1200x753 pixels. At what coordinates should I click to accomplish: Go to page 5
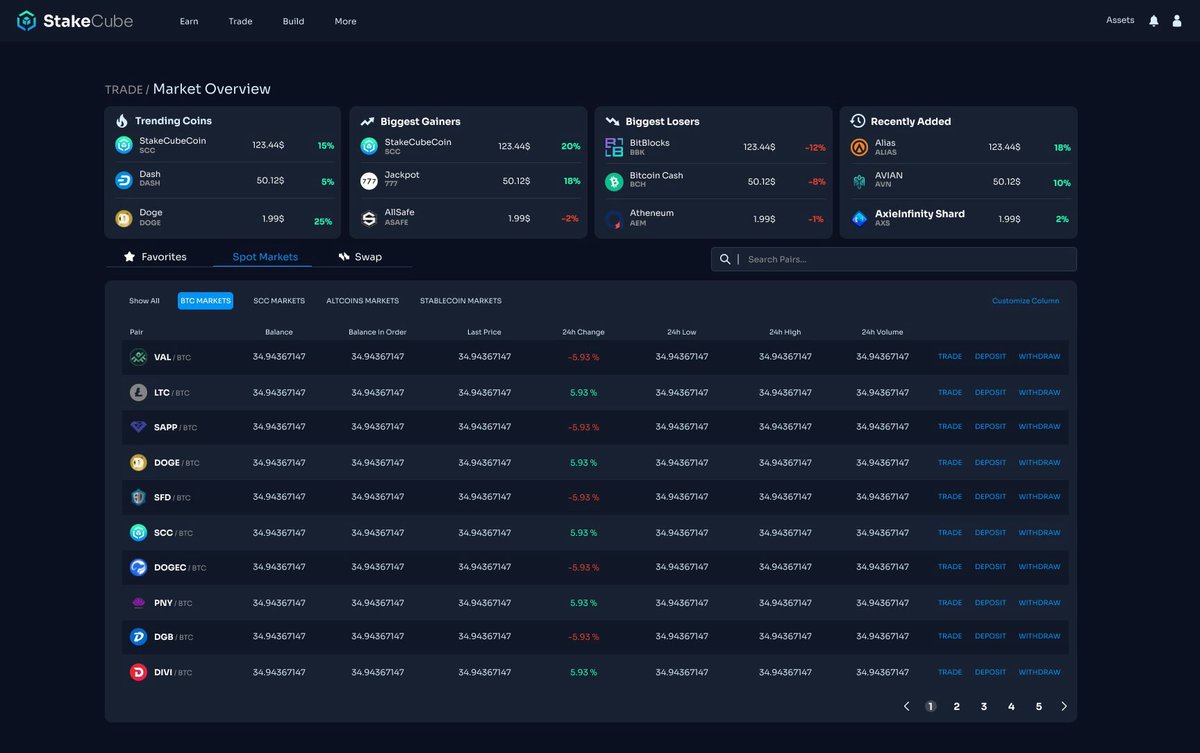(x=1039, y=706)
